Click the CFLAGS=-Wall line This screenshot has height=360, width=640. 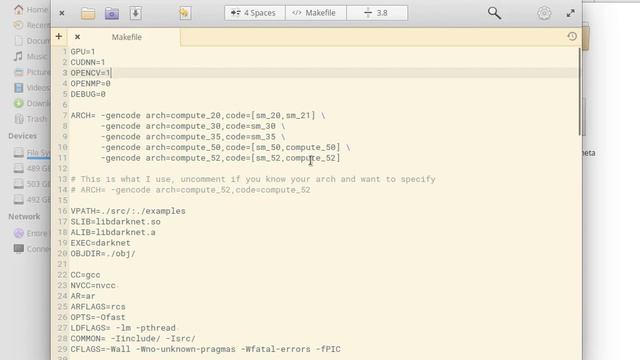[x=205, y=349]
